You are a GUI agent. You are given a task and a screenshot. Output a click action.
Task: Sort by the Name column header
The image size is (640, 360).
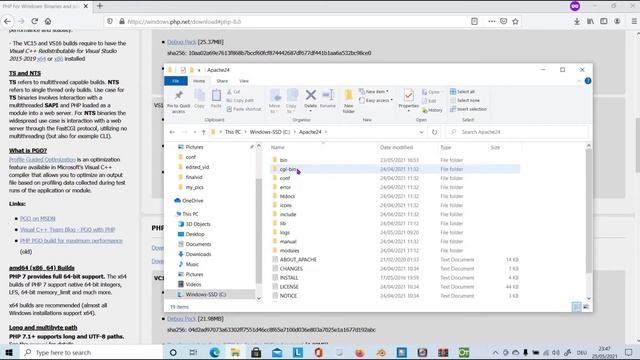tap(278, 147)
